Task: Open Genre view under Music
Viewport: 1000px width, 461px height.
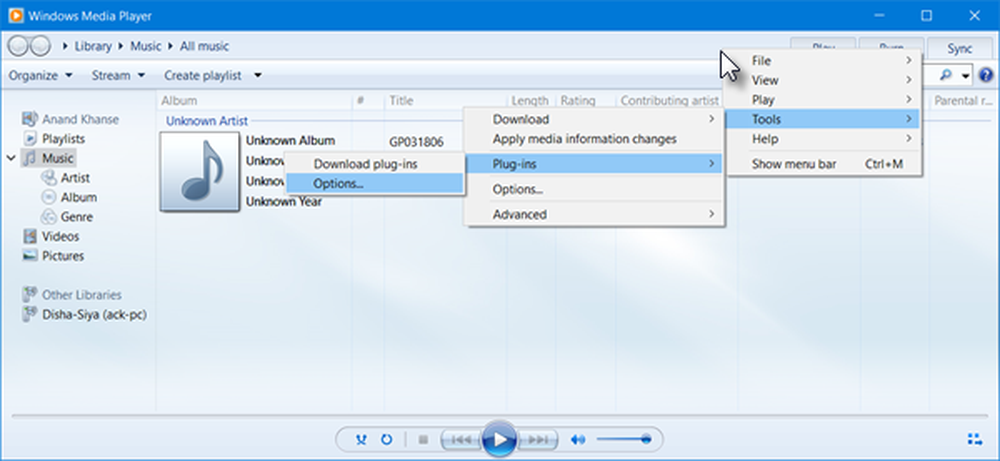Action: (77, 217)
